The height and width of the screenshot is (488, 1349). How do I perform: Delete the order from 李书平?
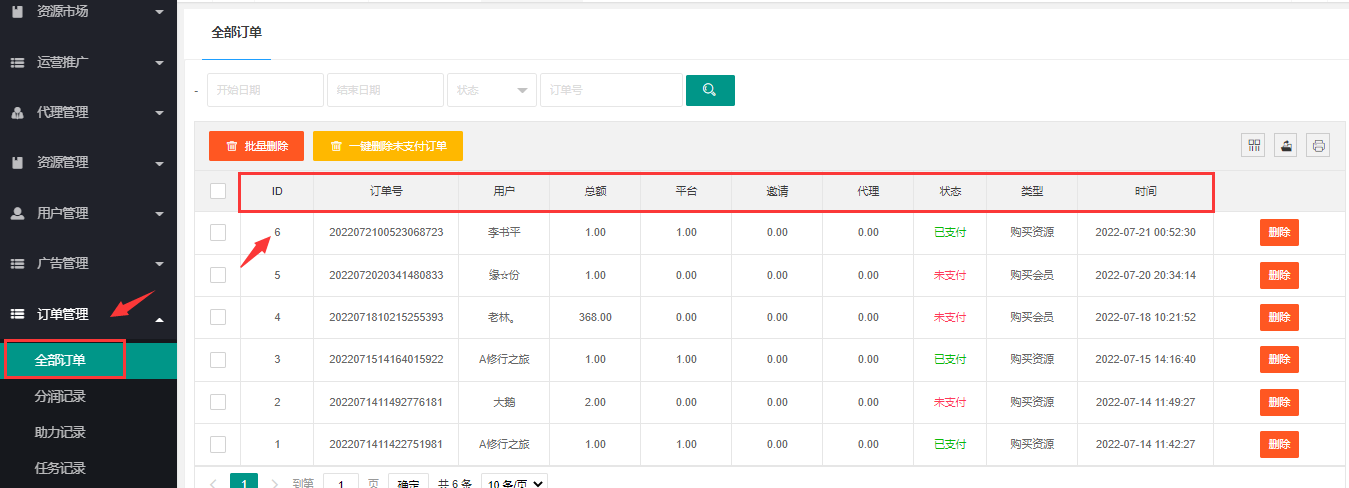pyautogui.click(x=1279, y=233)
